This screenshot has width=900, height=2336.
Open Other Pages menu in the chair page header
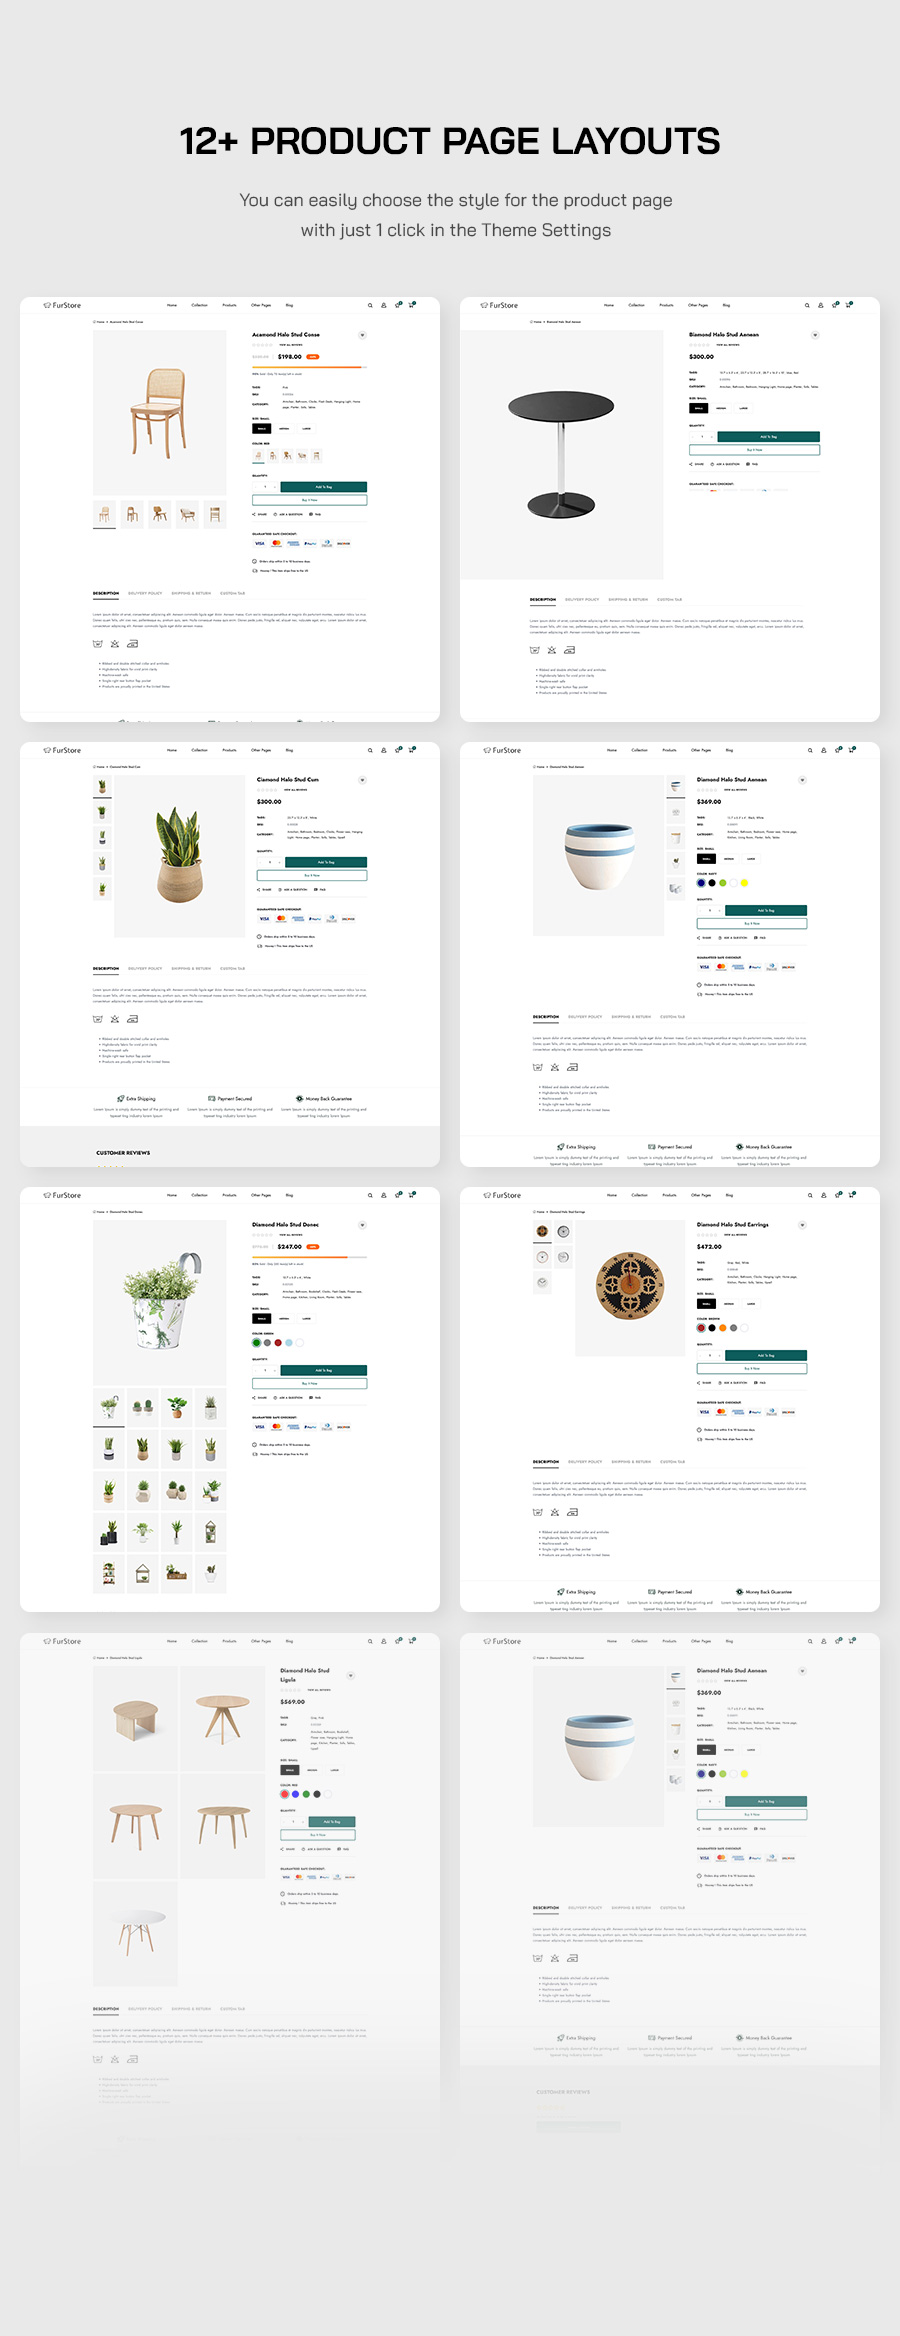point(261,305)
